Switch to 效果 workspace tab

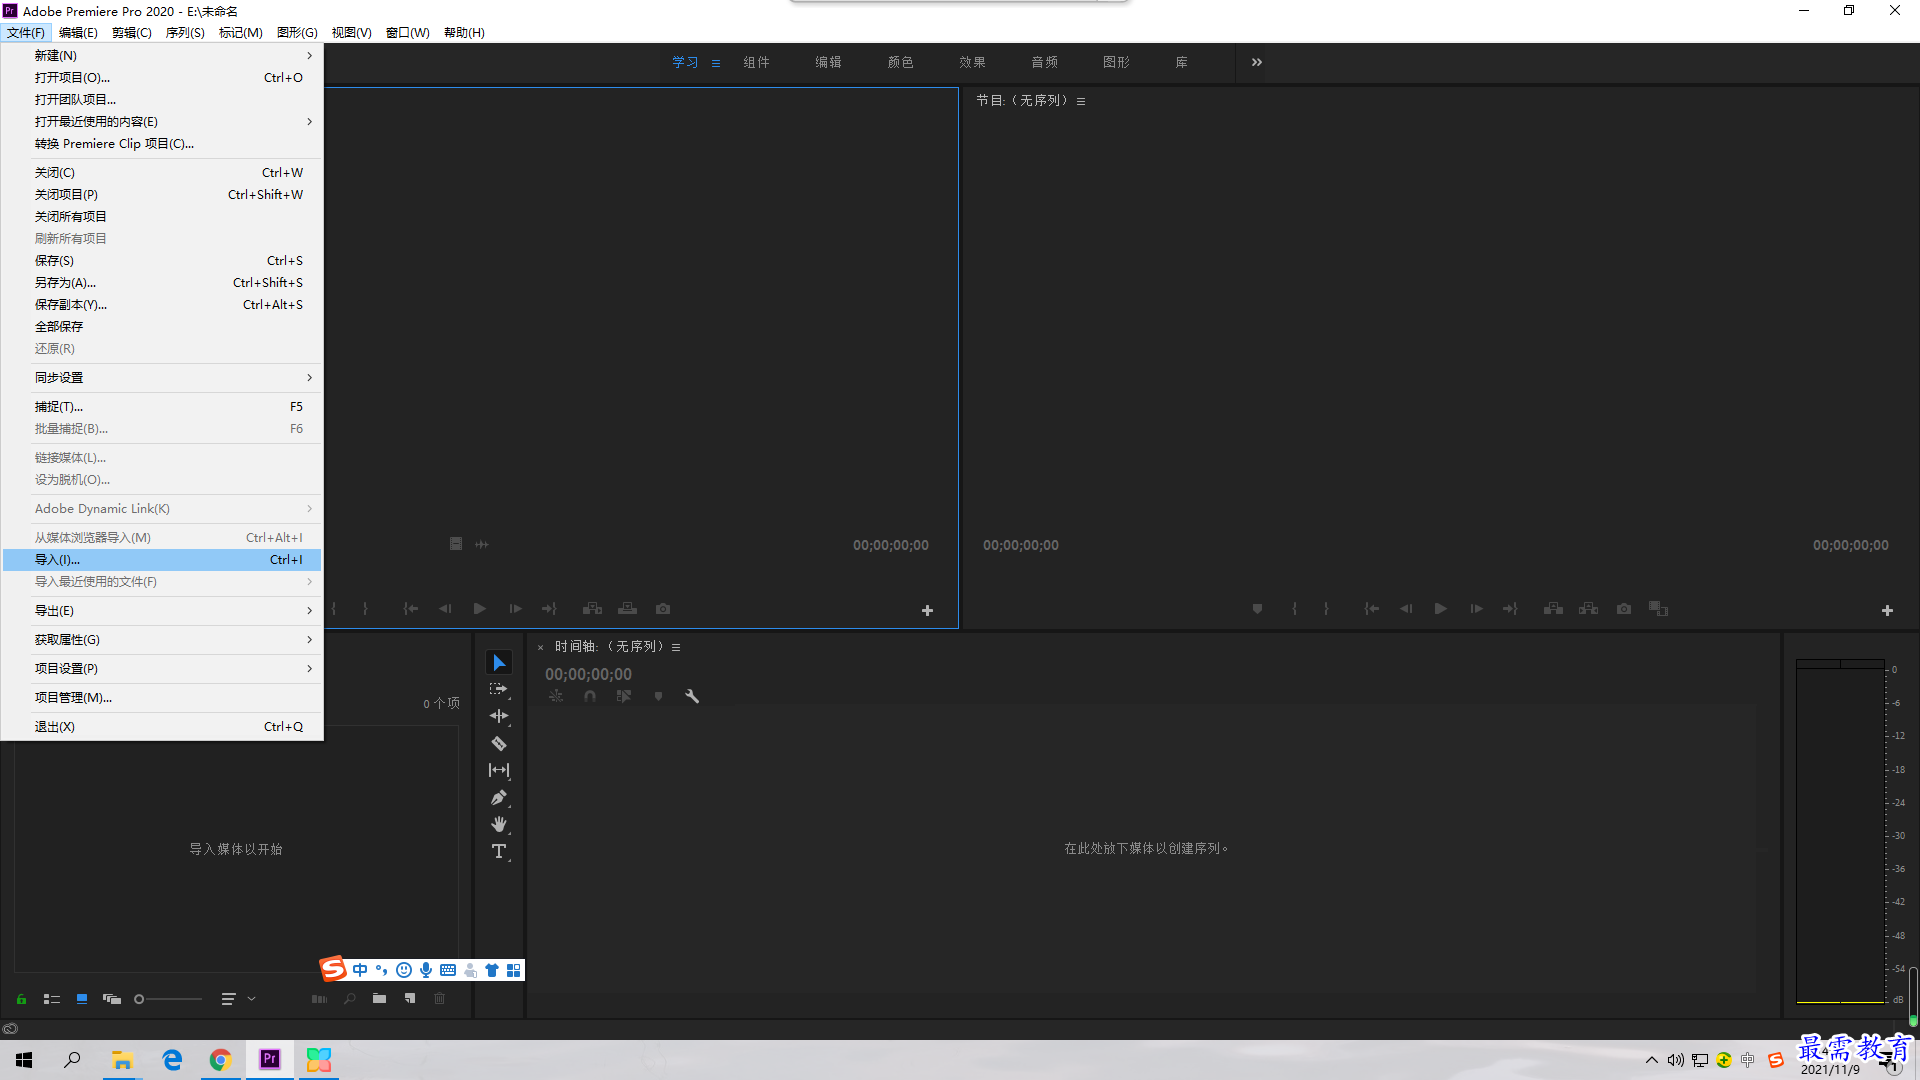972,62
